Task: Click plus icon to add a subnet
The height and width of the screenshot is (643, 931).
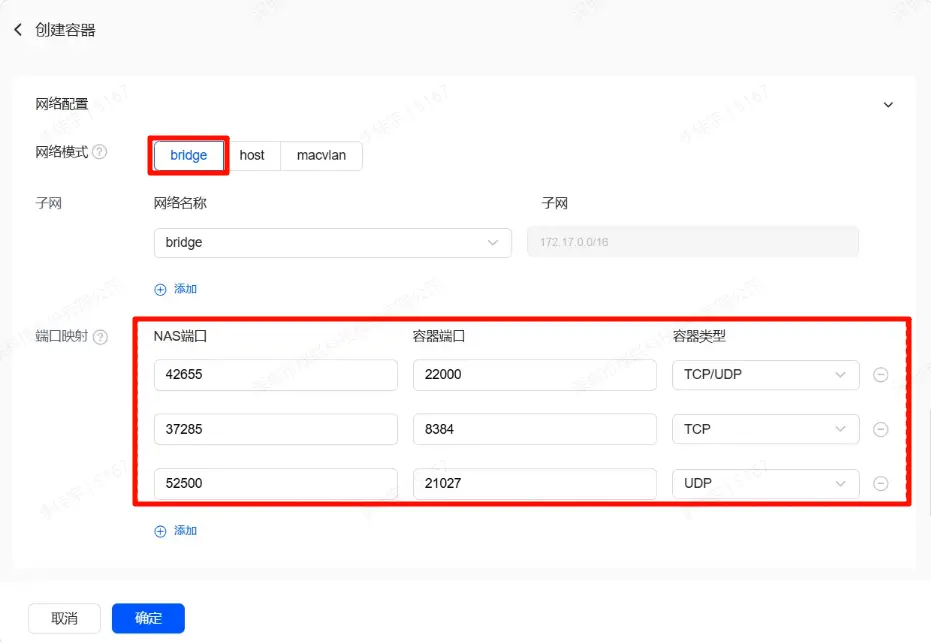Action: point(160,289)
